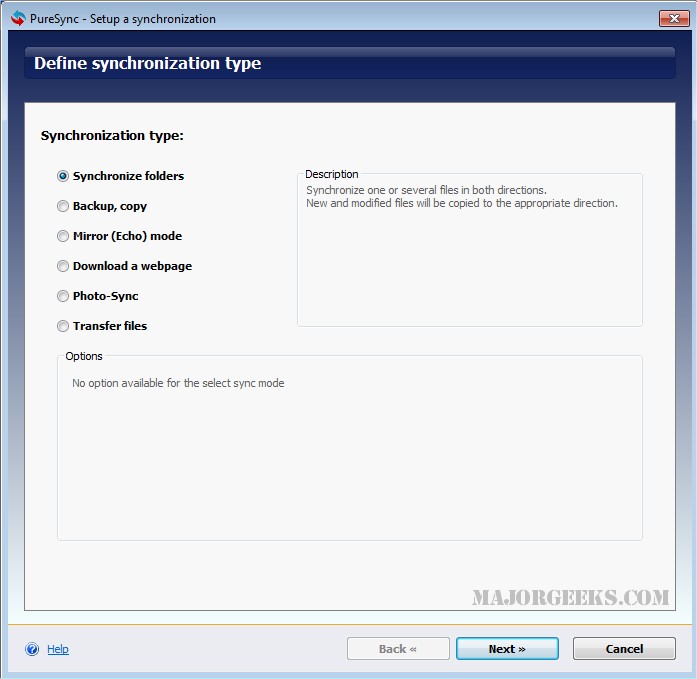This screenshot has height=679, width=697.
Task: Click the 'No option available' text
Action: pos(178,383)
